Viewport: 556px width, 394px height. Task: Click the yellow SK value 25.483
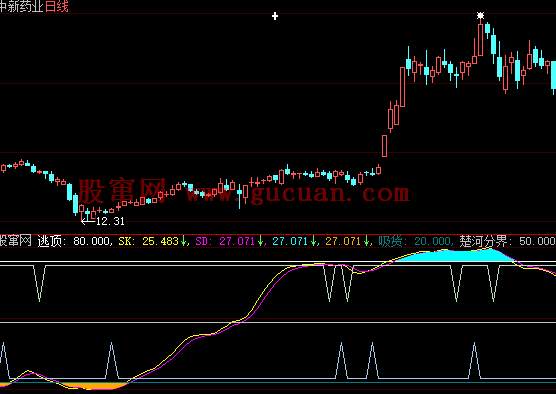(160, 241)
